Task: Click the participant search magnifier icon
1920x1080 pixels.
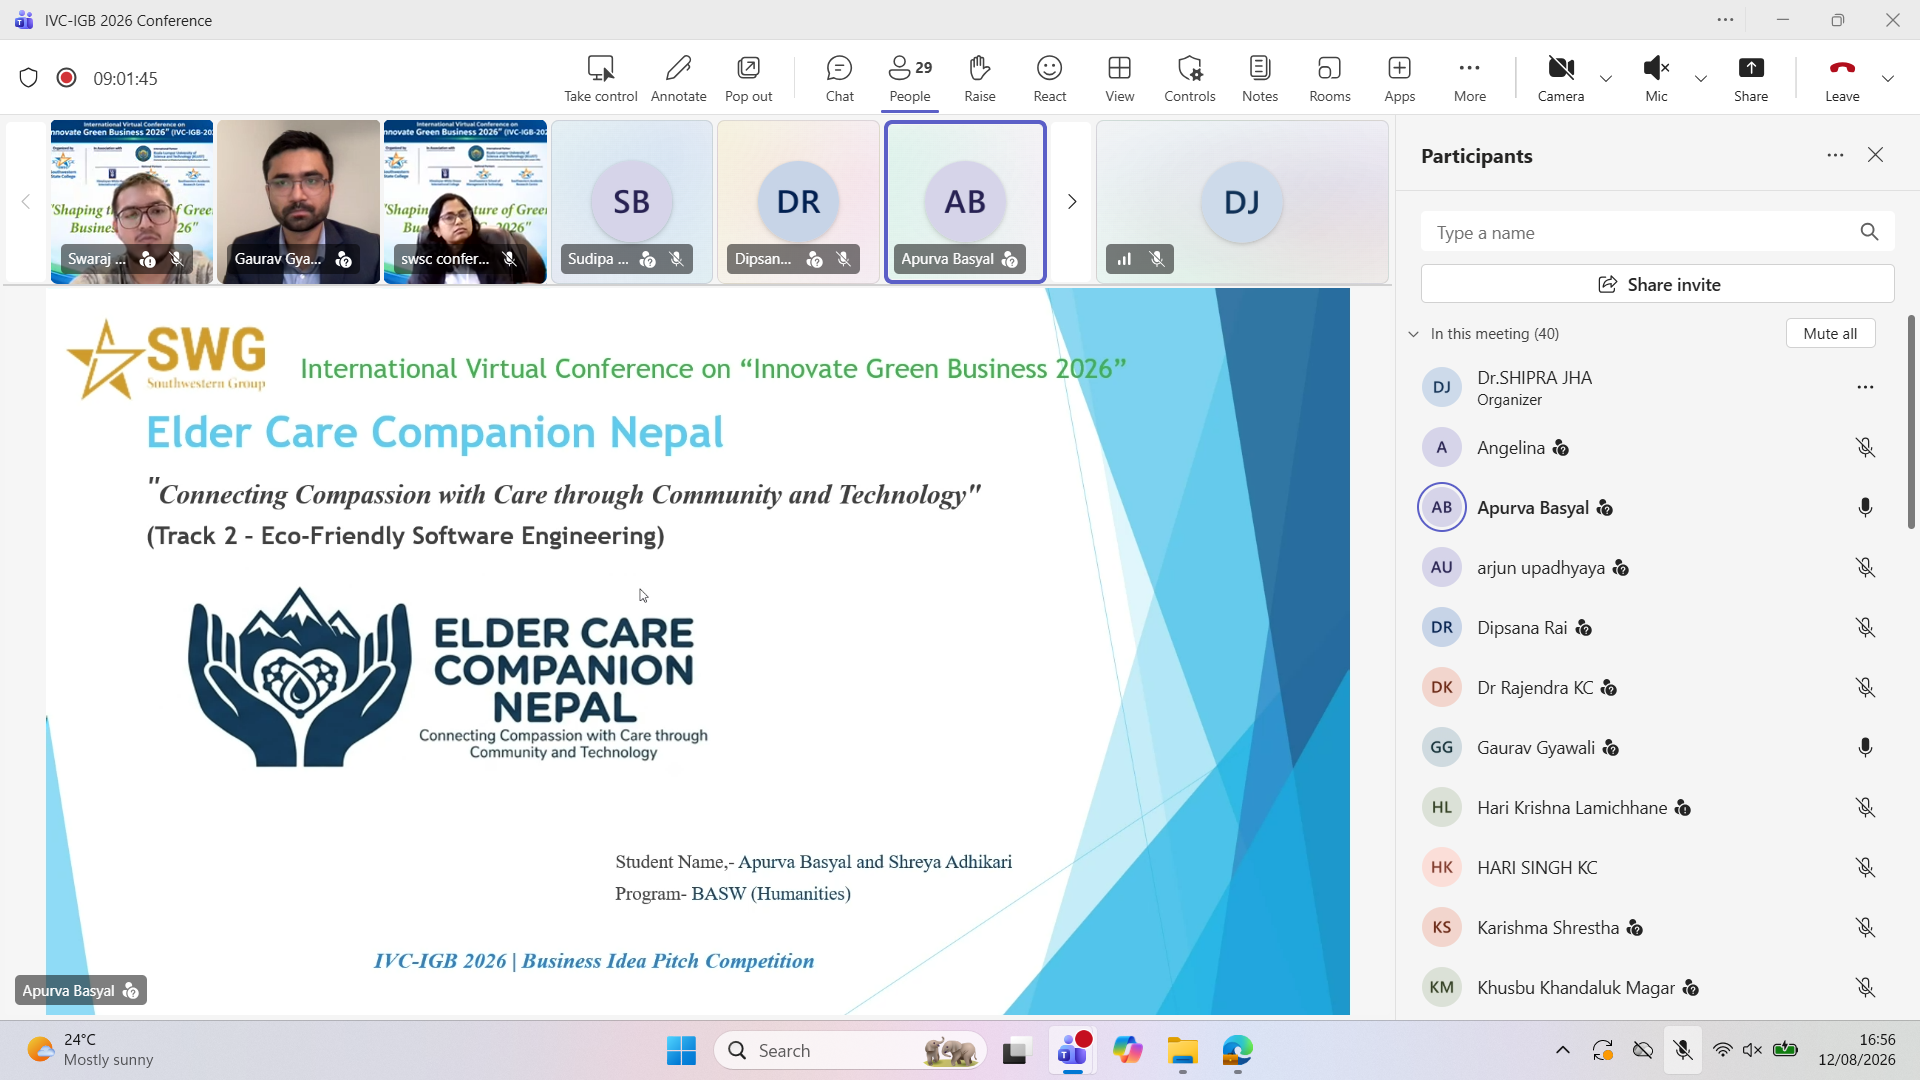Action: click(x=1869, y=232)
